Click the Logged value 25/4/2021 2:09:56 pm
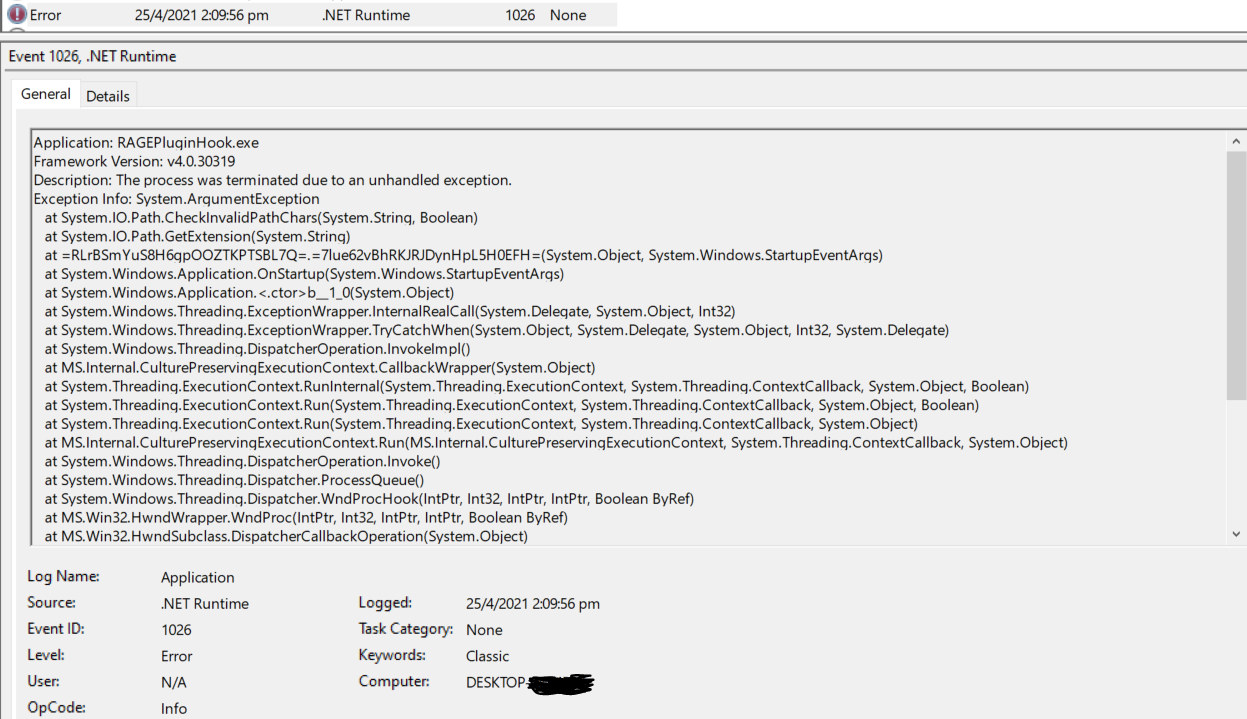 pos(533,603)
